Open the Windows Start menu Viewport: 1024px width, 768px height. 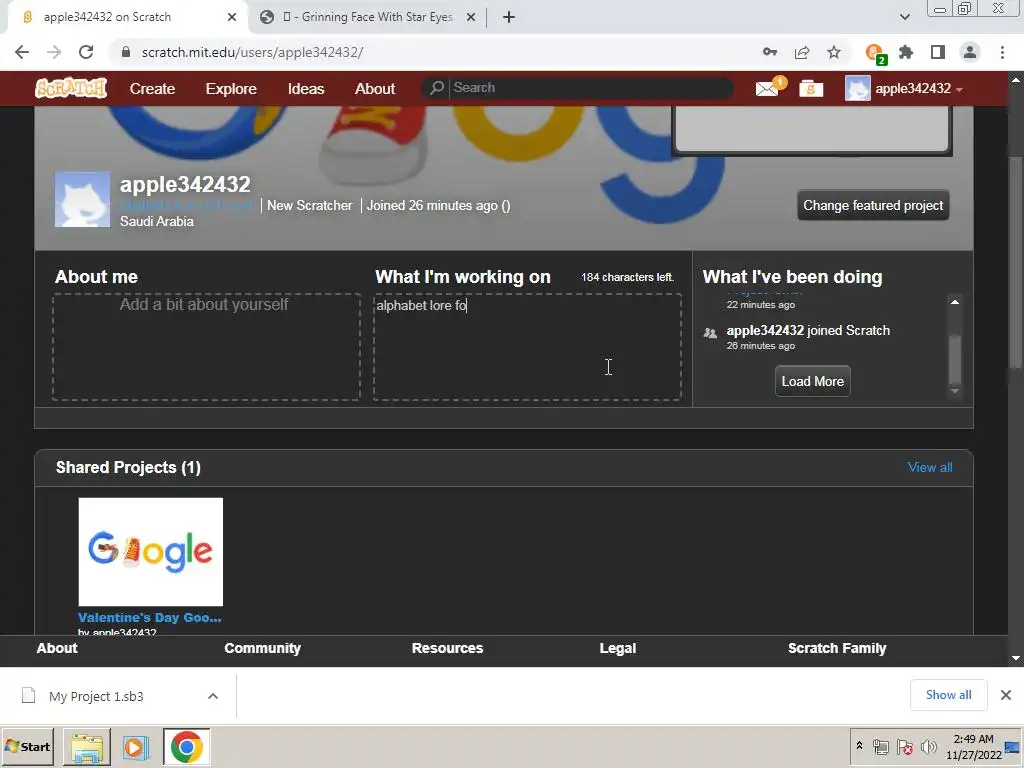click(x=28, y=746)
